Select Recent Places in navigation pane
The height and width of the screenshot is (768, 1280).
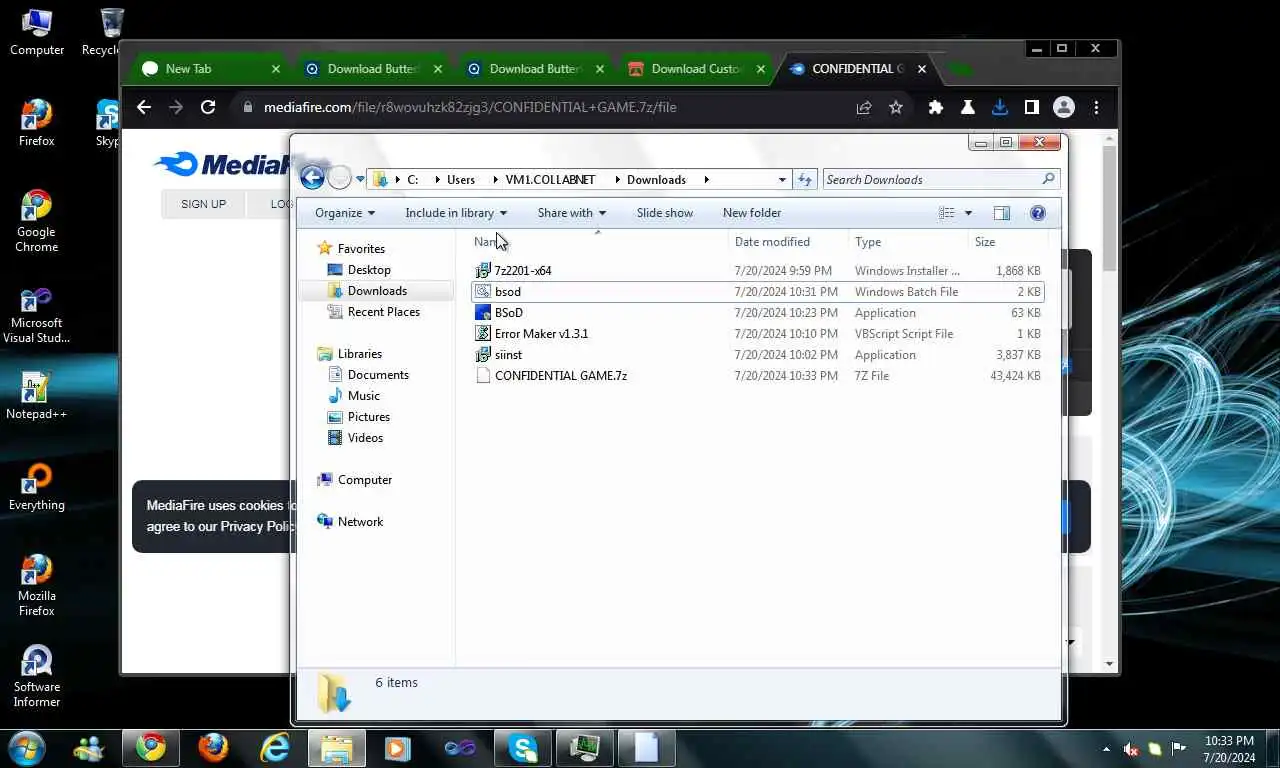(383, 312)
